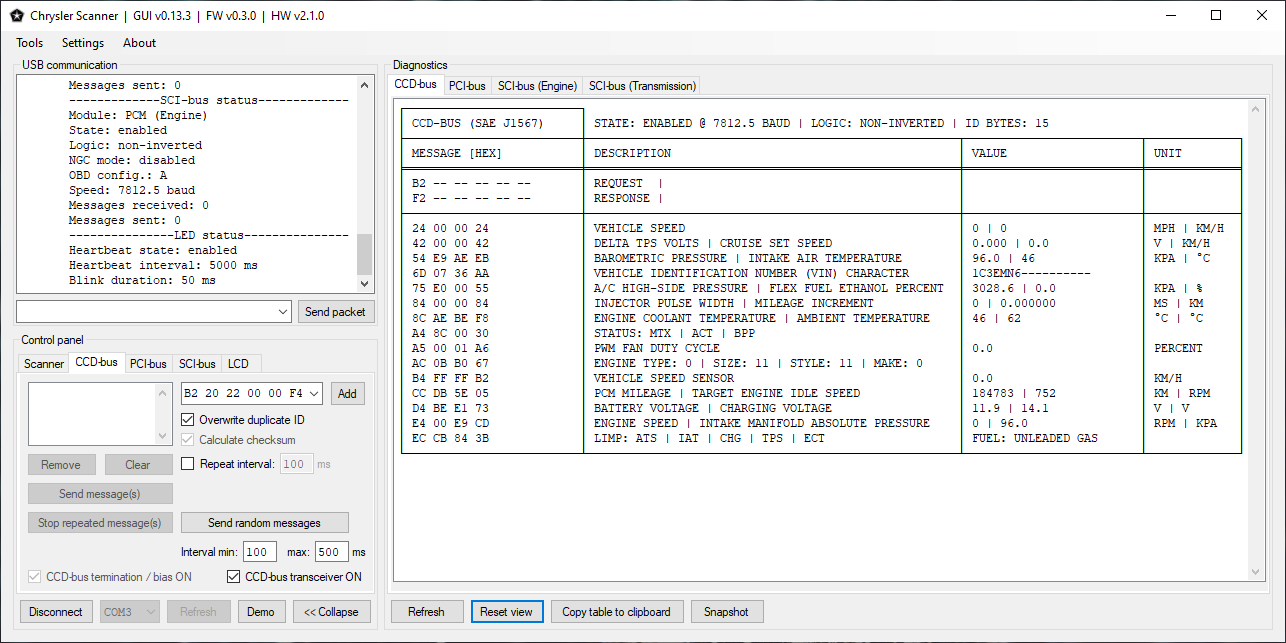This screenshot has height=643, width=1286.
Task: Enable the Repeat interval checkbox
Action: point(188,464)
